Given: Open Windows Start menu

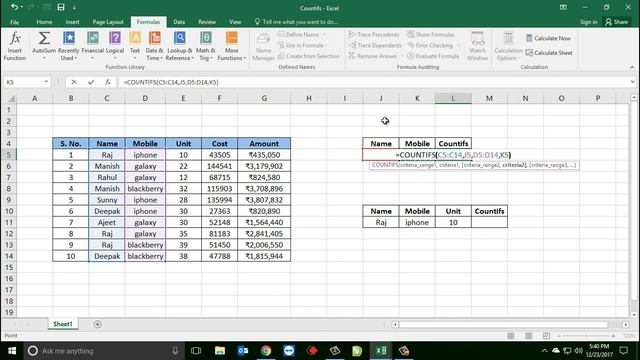Looking at the screenshot, I should 11,351.
